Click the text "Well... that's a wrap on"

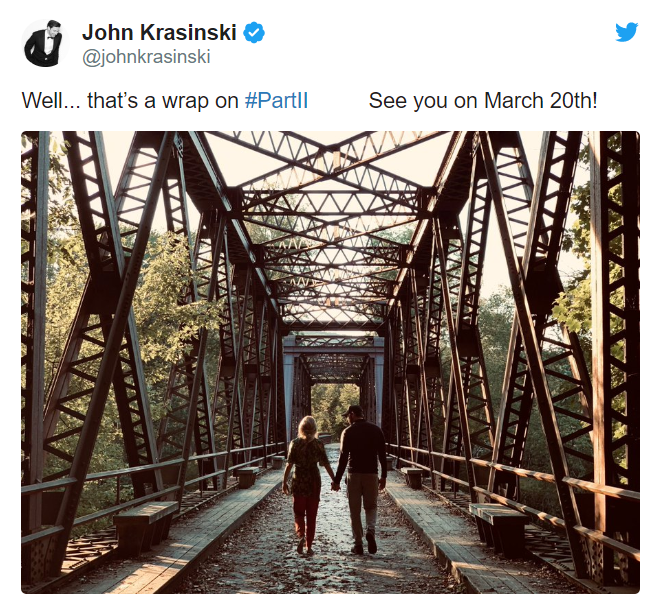pyautogui.click(x=130, y=101)
